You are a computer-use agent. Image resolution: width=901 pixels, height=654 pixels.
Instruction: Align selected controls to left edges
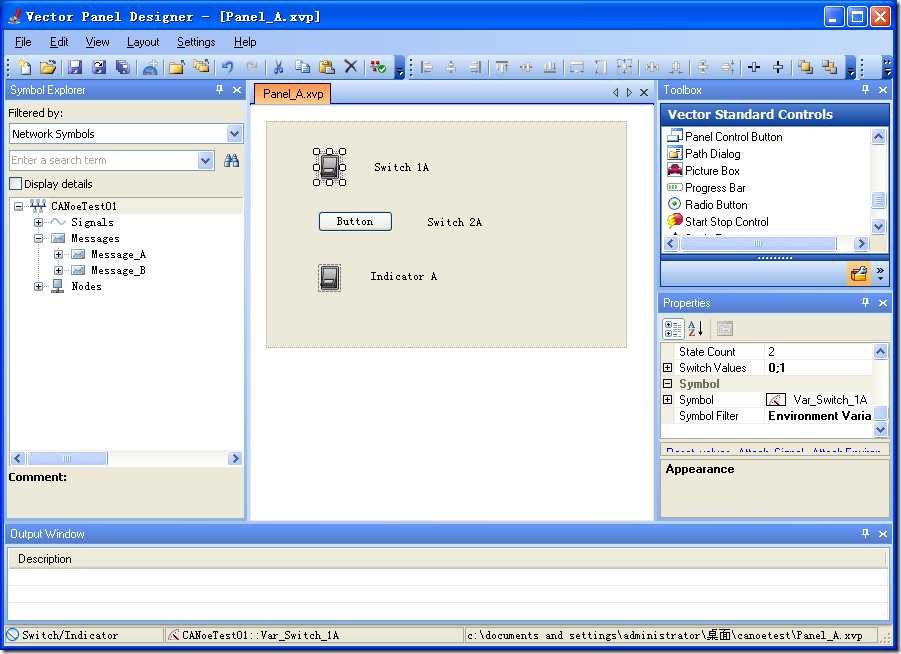point(426,67)
